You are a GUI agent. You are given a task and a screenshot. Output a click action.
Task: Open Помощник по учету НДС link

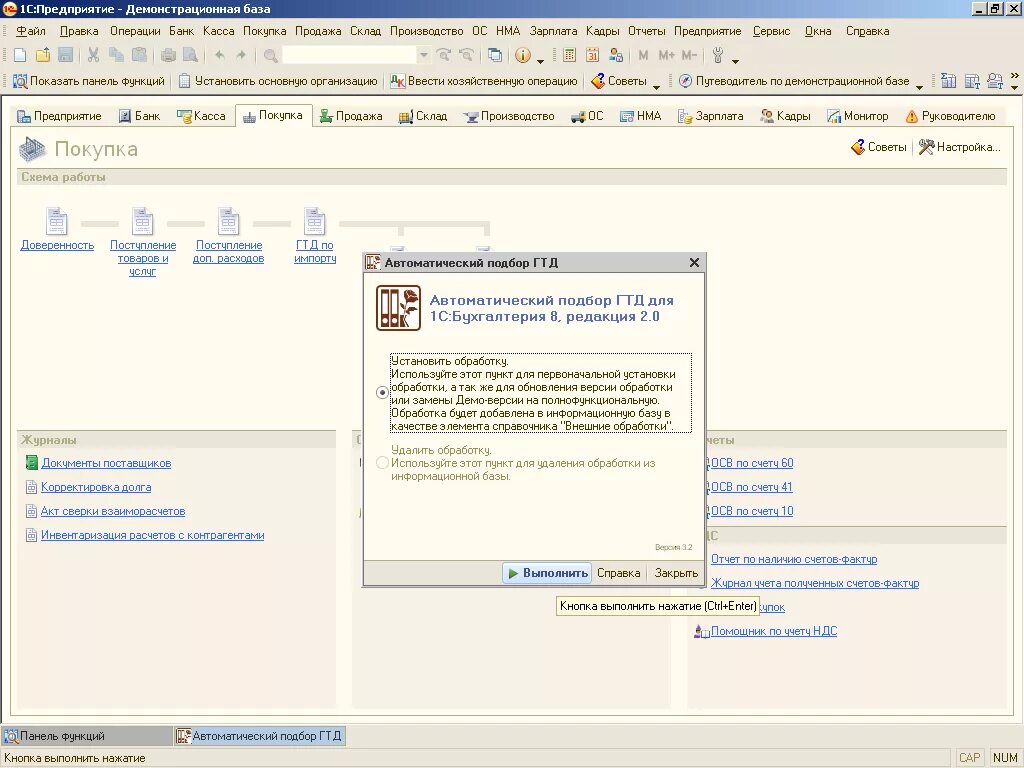click(x=774, y=631)
